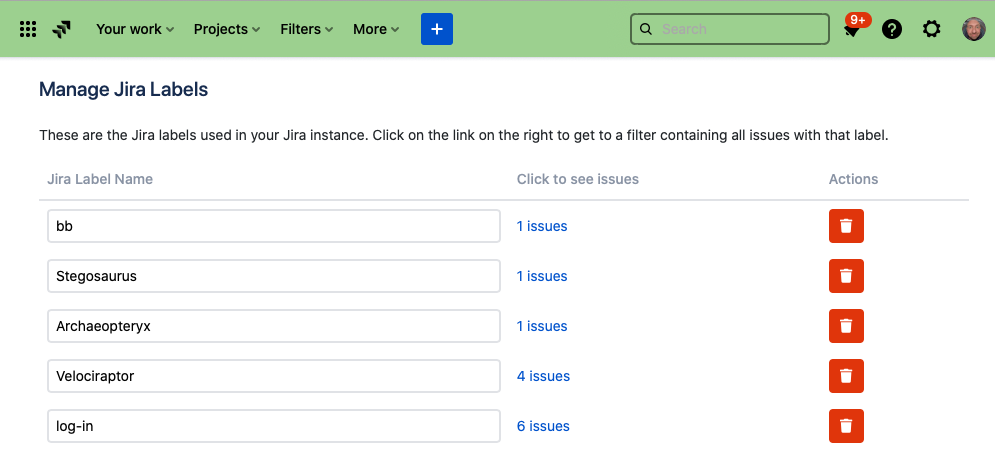Image resolution: width=995 pixels, height=454 pixels.
Task: Open the help question mark icon
Action: pos(892,29)
